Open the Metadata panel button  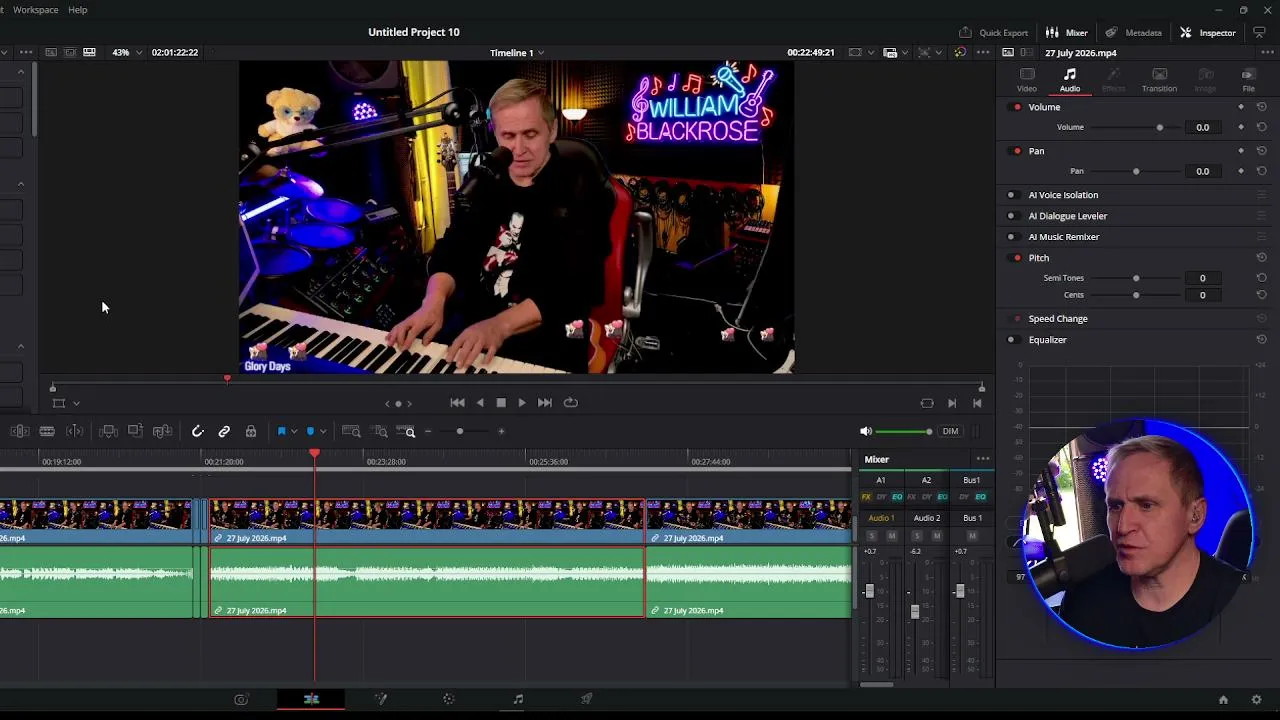click(x=1133, y=32)
